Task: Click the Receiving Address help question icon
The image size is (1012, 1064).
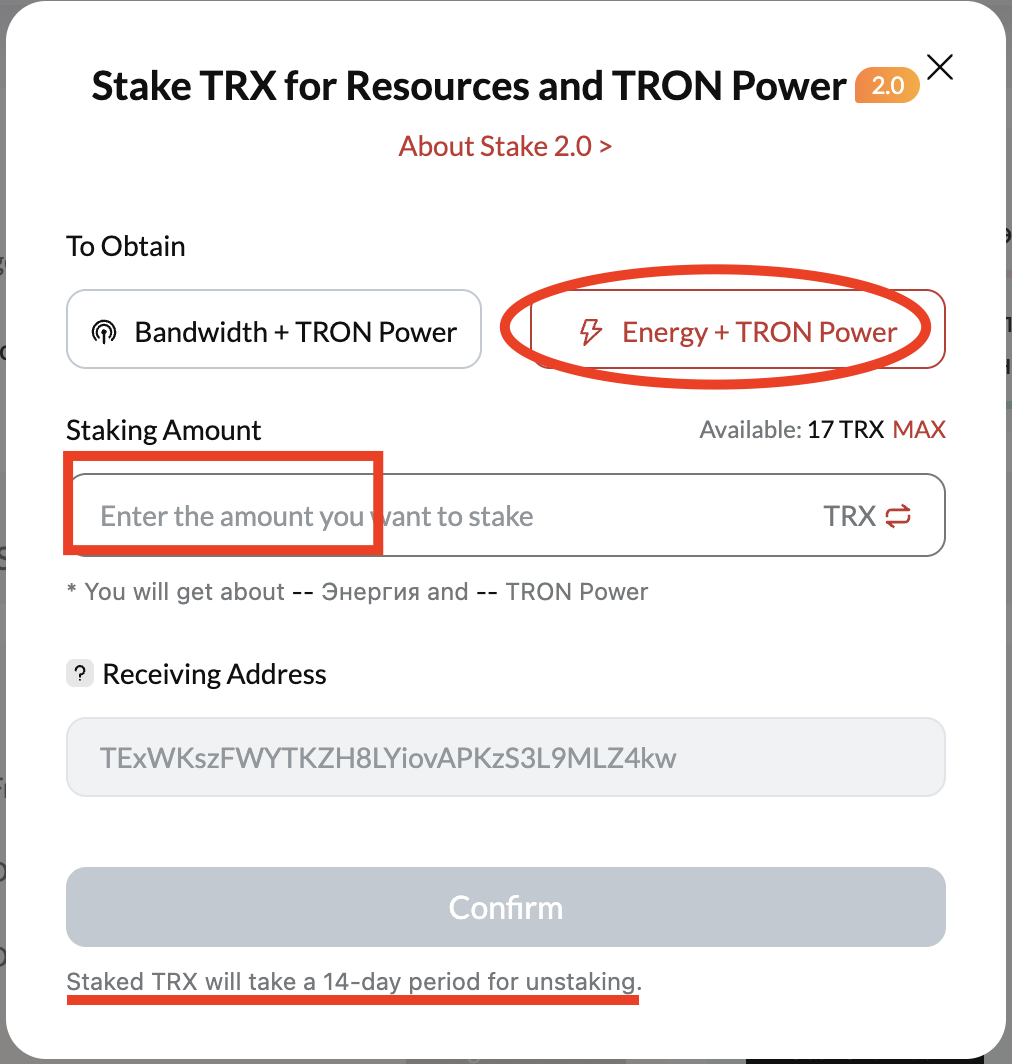Action: tap(80, 674)
